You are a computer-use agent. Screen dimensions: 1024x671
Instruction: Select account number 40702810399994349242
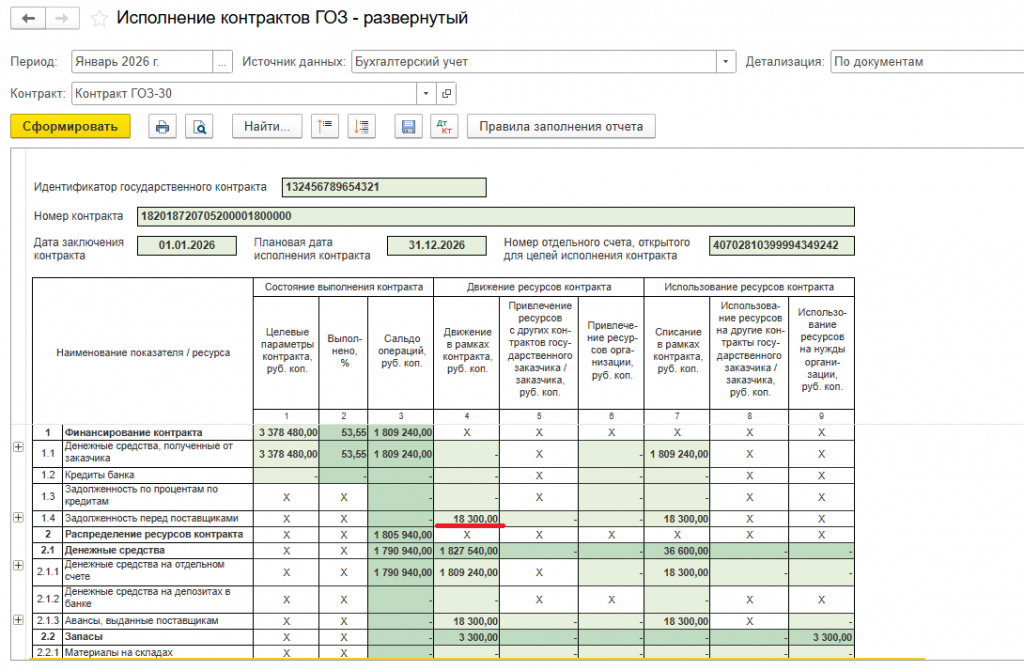tap(782, 246)
